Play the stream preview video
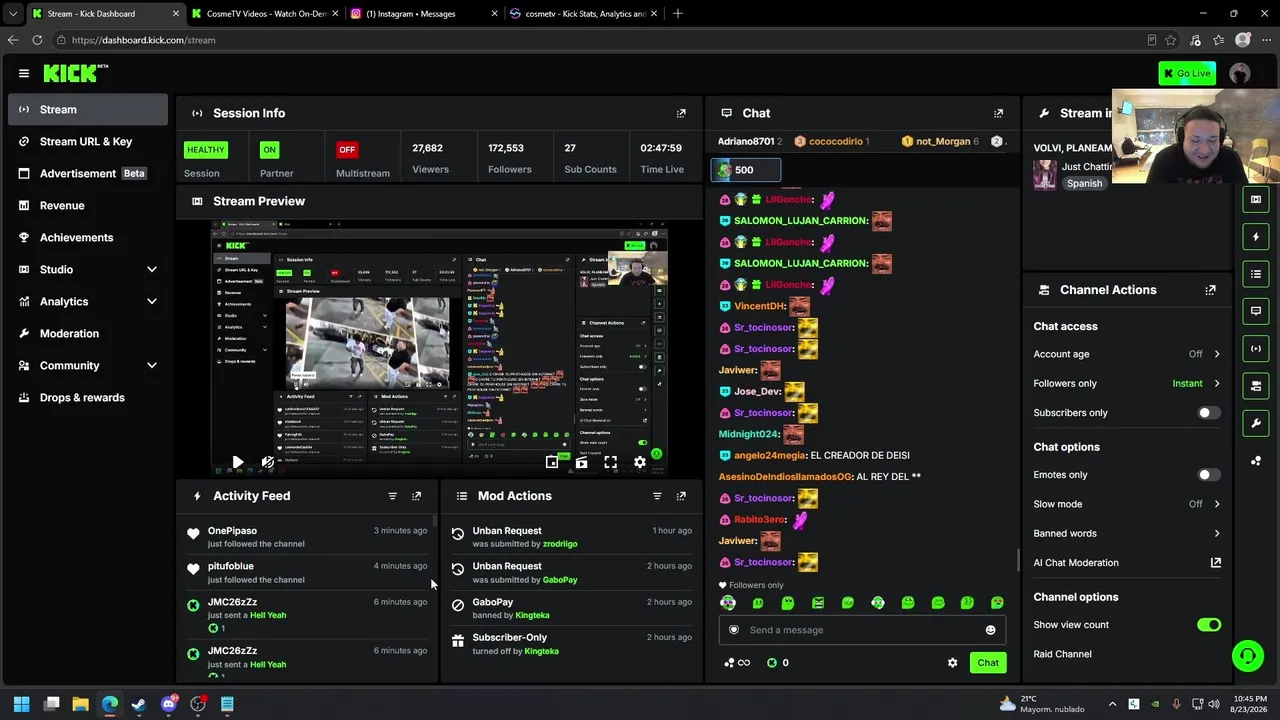Image resolution: width=1280 pixels, height=720 pixels. point(238,462)
